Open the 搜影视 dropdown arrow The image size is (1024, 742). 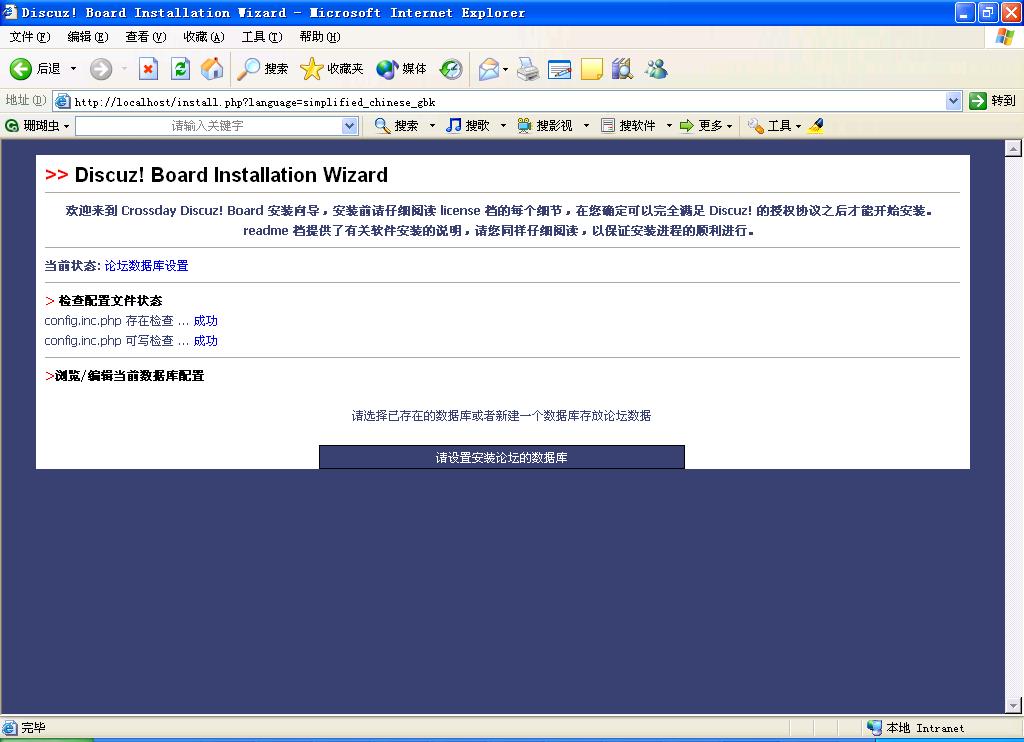click(586, 125)
